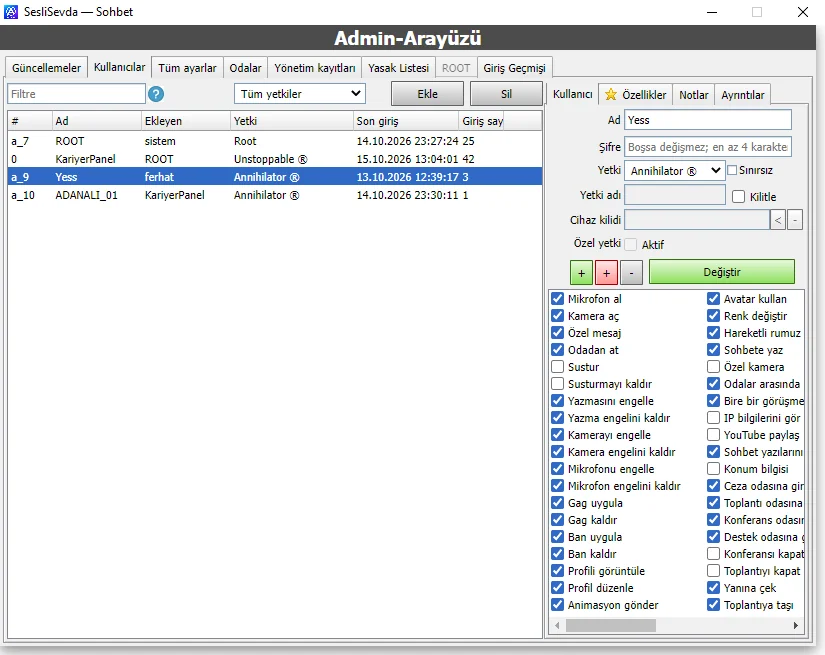Open the Tüm yetkiler filter dropdown
The width and height of the screenshot is (825, 655).
click(x=300, y=94)
